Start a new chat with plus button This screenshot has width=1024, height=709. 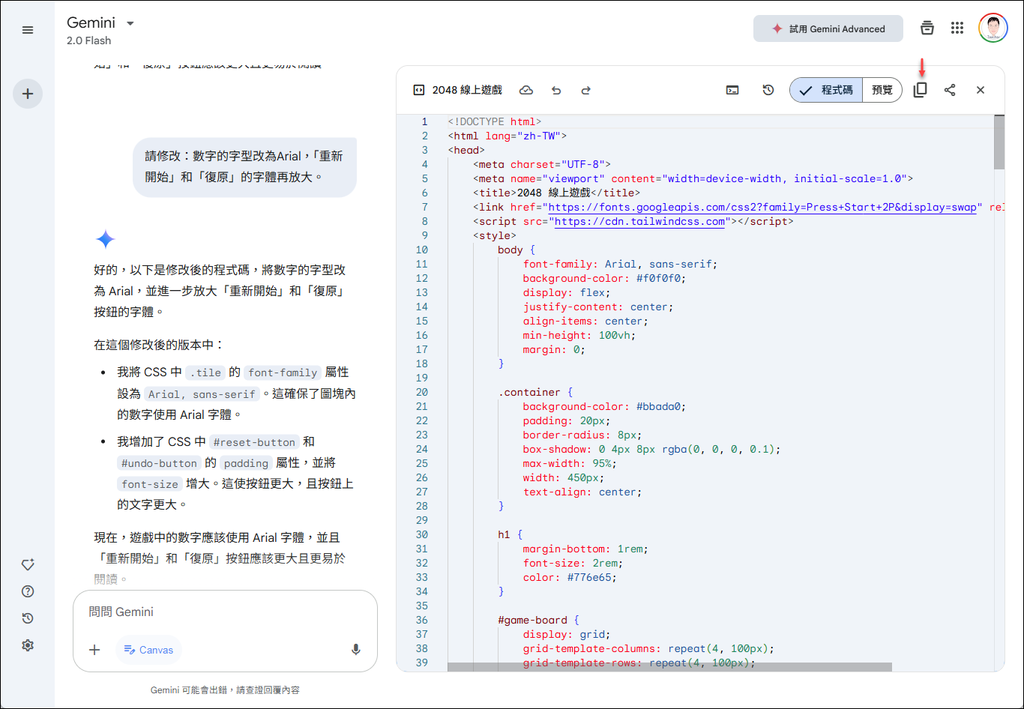27,93
